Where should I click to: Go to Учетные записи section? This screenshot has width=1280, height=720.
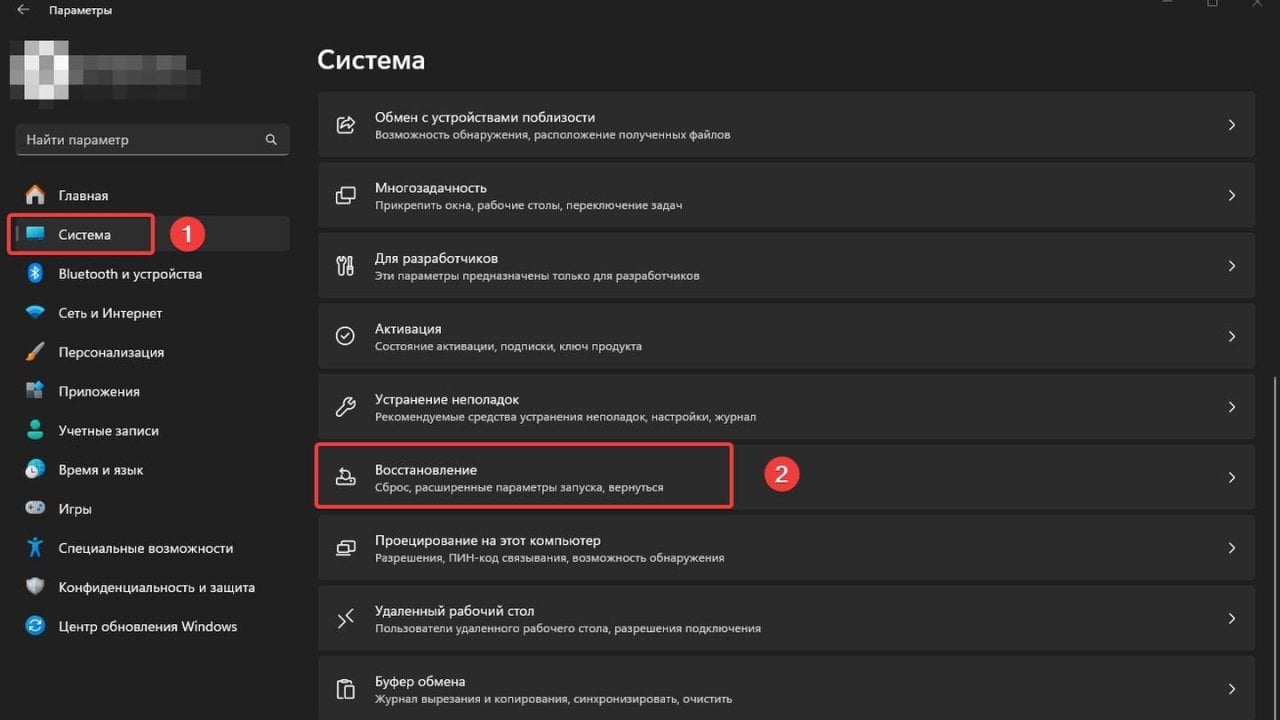pos(108,431)
